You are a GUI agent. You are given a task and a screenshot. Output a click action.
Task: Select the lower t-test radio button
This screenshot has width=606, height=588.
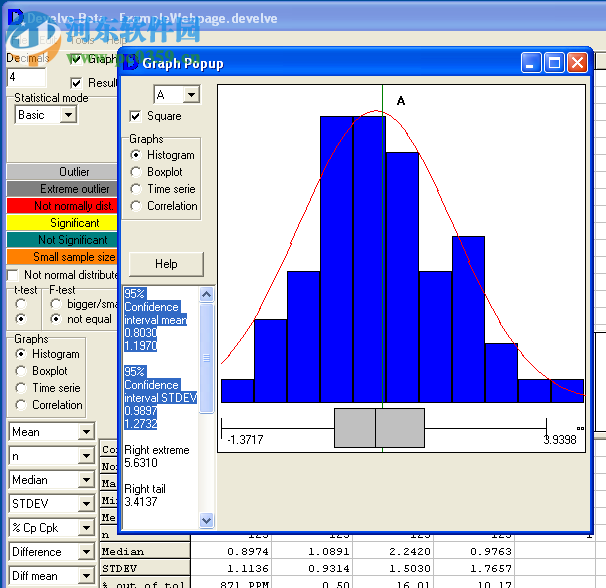click(x=21, y=319)
